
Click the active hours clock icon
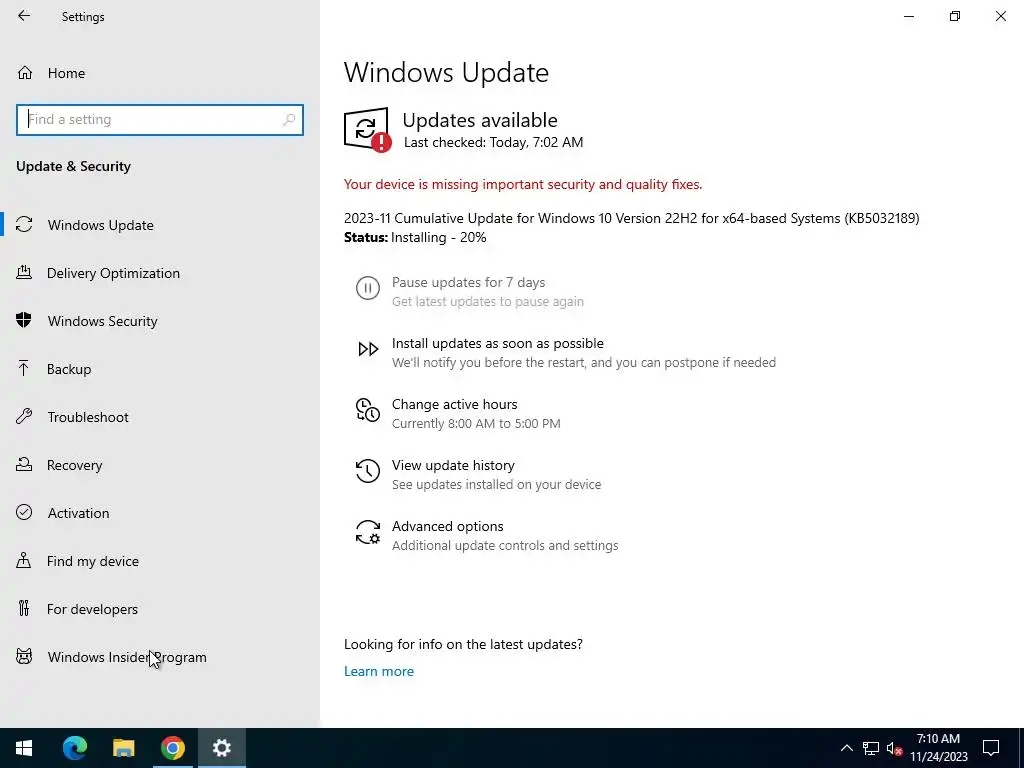tap(368, 410)
